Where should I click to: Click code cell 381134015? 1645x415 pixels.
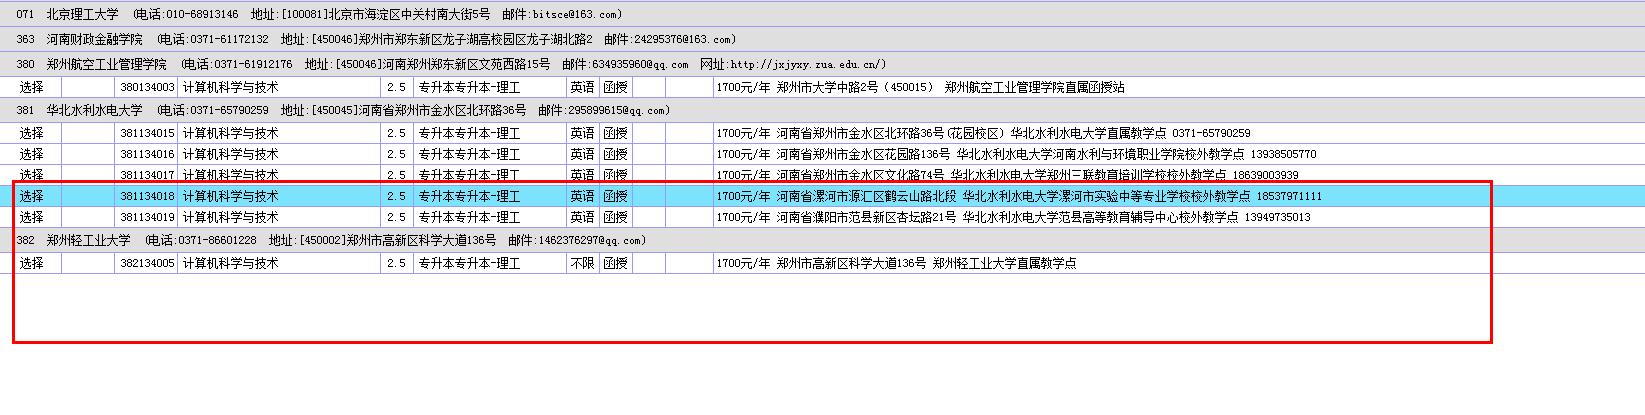[x=147, y=133]
